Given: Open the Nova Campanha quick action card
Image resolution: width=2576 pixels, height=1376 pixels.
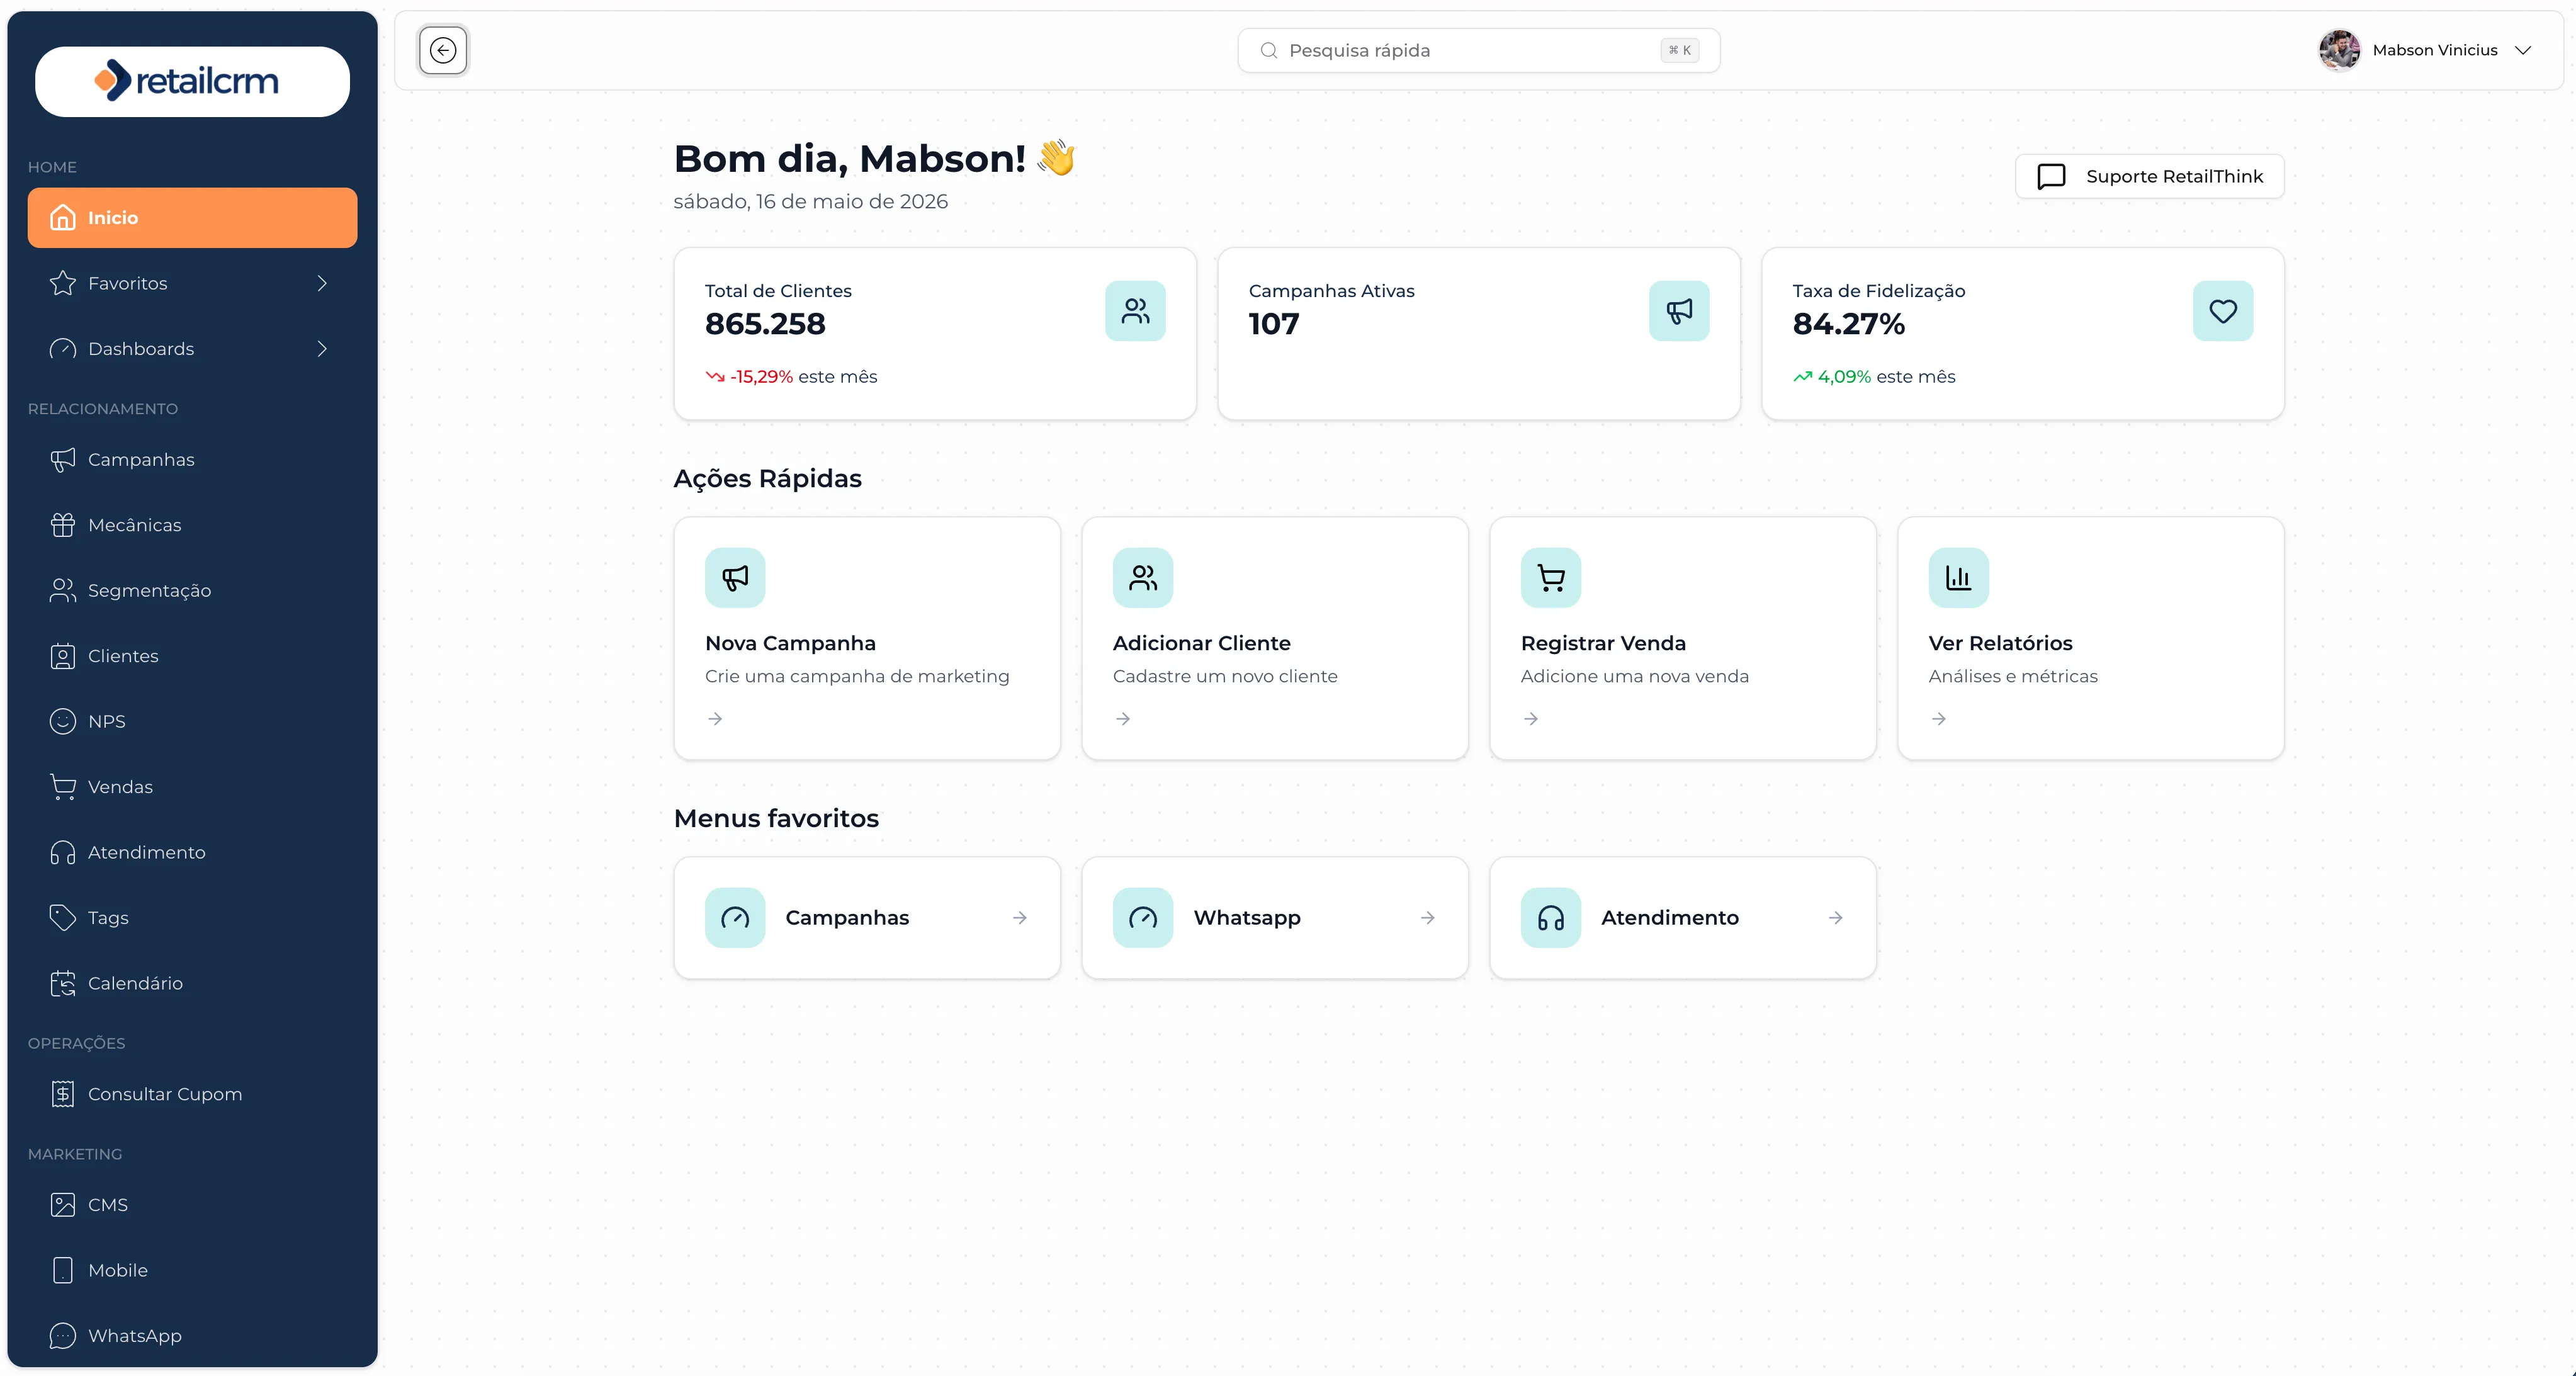Looking at the screenshot, I should click(x=867, y=638).
